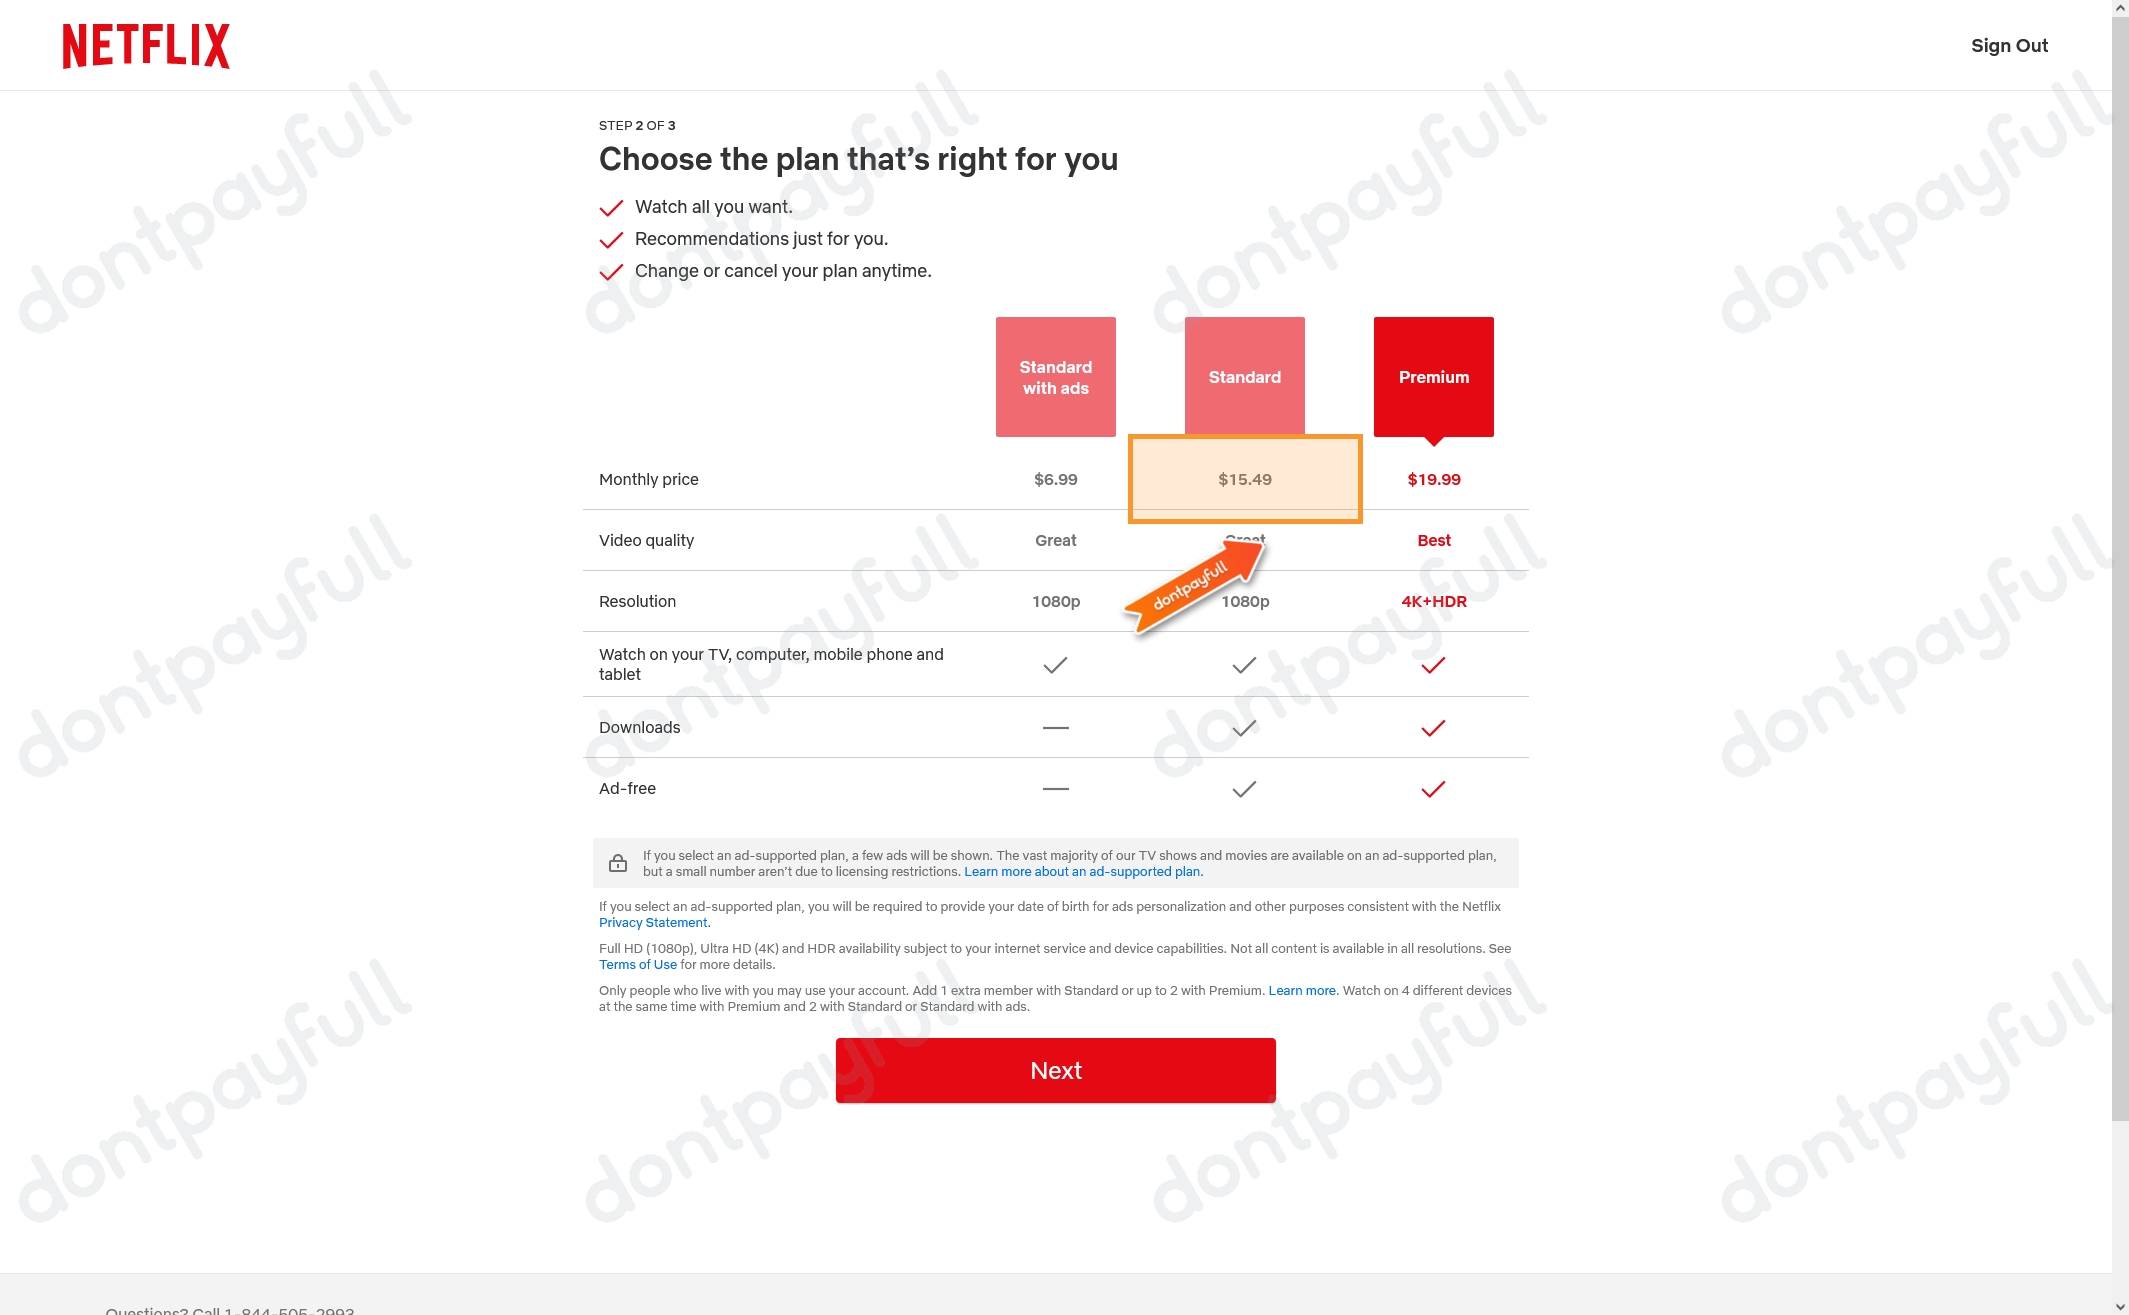Click the $19.99 Premium price cell
The image size is (2129, 1315).
tap(1433, 479)
